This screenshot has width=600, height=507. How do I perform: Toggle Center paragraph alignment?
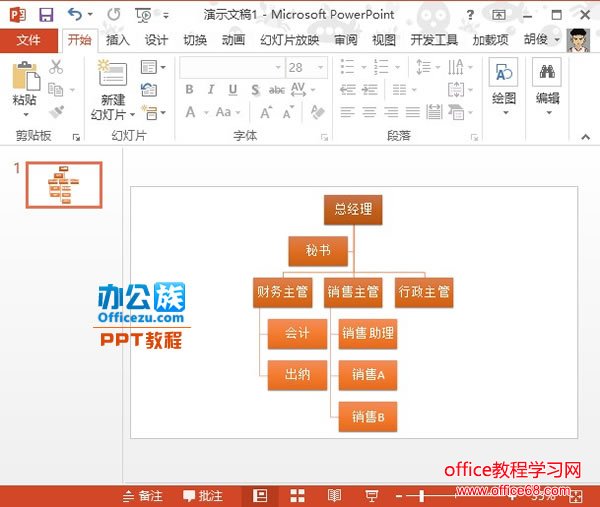tap(369, 112)
